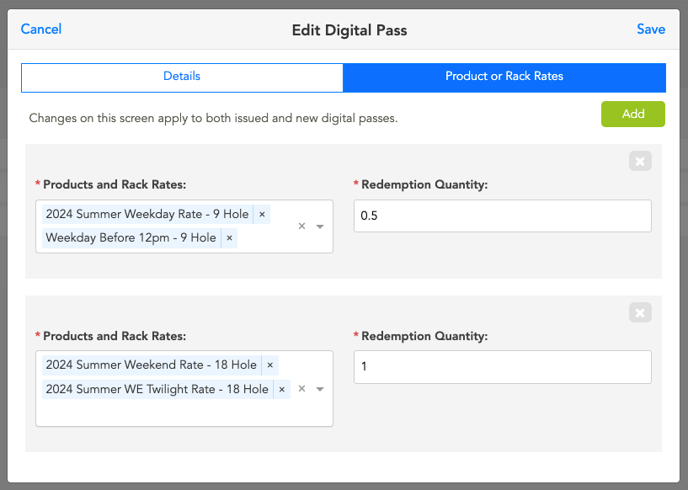Viewport: 688px width, 490px height.
Task: Click the 2024 Summer Weekend Rate - 18 Hole label
Action: click(x=151, y=365)
